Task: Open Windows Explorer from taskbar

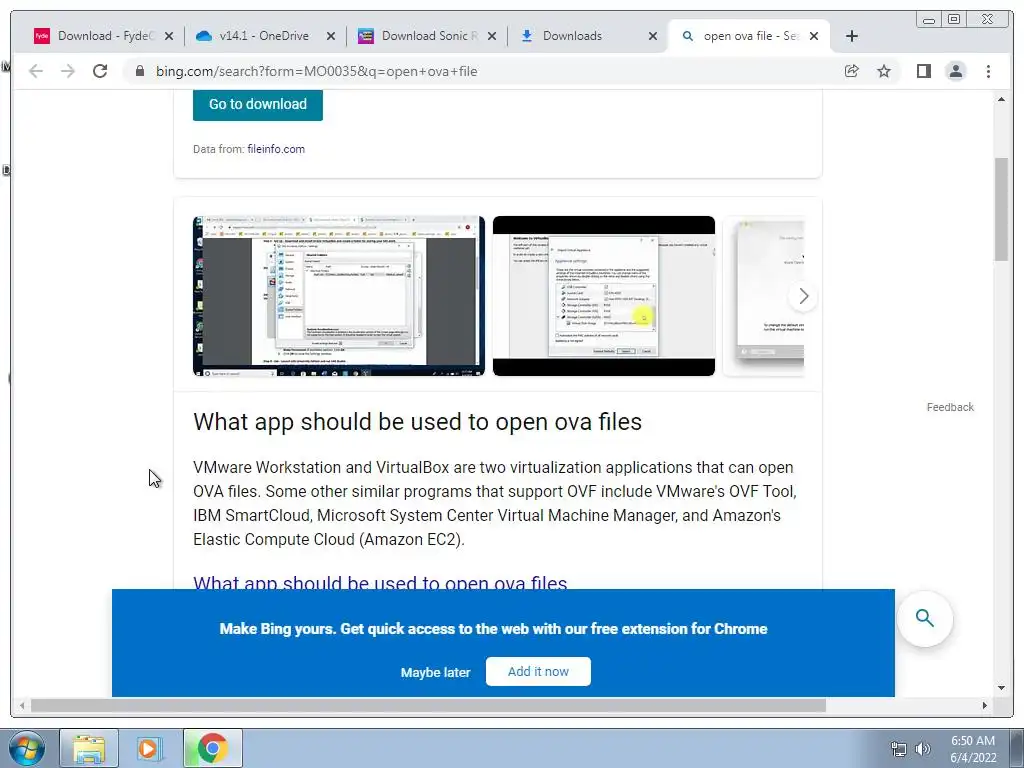Action: pyautogui.click(x=89, y=748)
